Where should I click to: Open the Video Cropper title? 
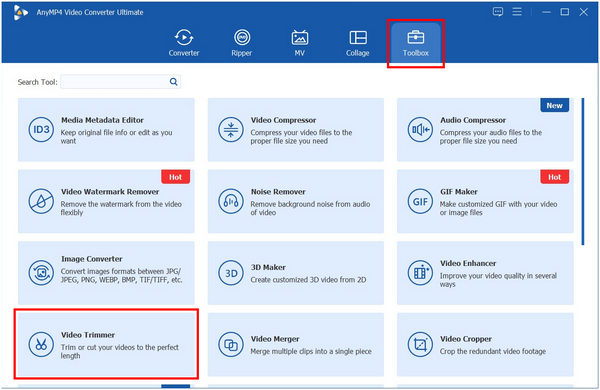(x=466, y=339)
